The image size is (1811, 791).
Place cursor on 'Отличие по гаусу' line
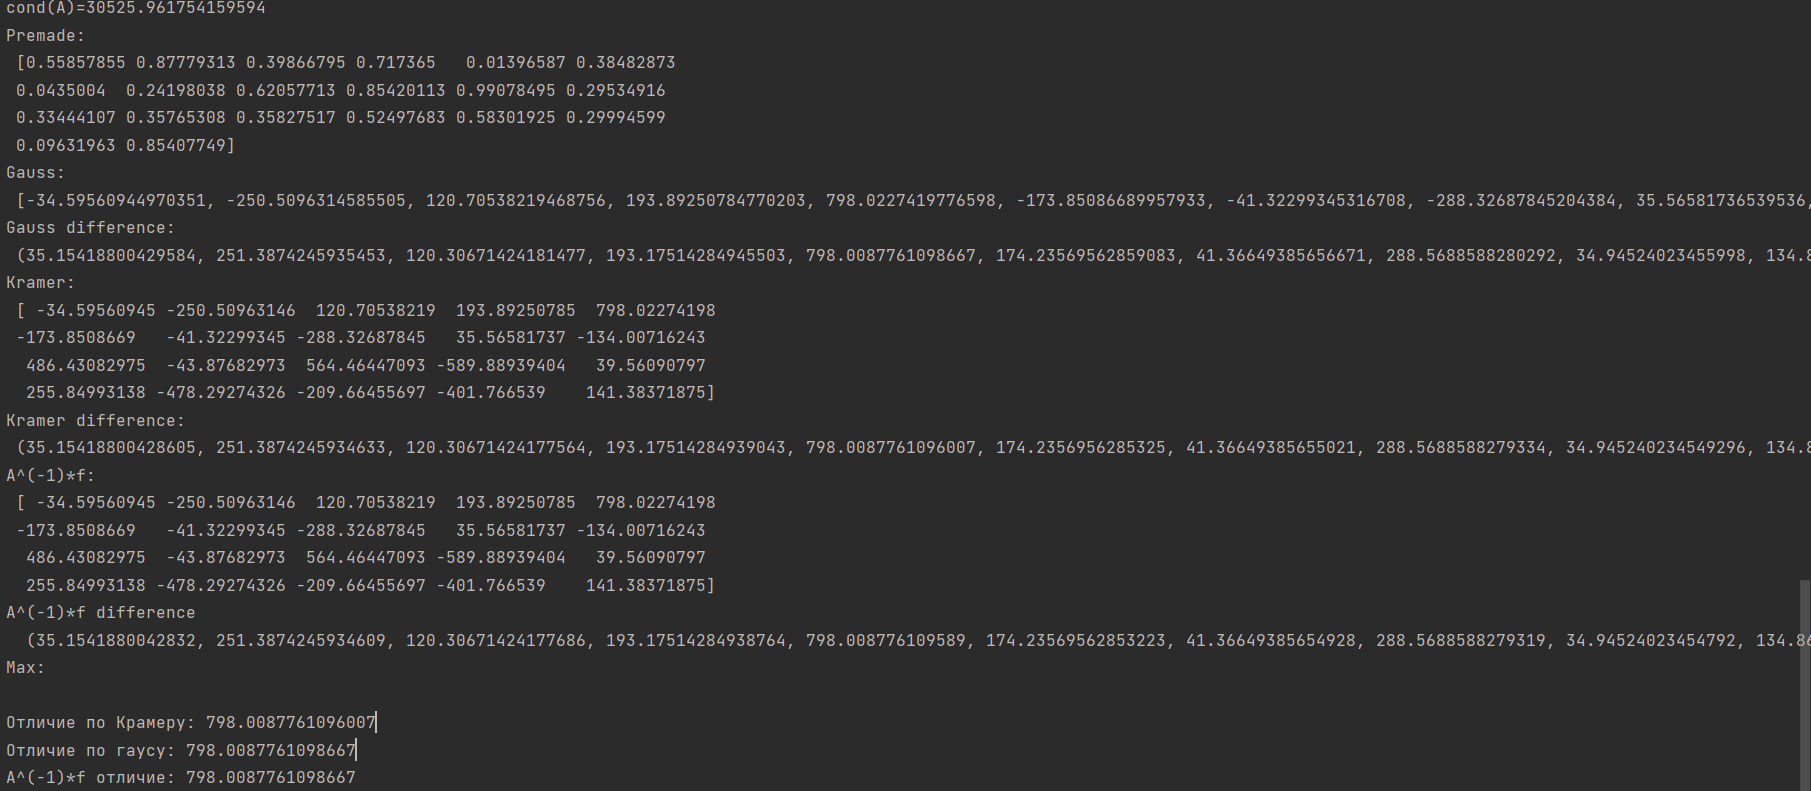(181, 751)
